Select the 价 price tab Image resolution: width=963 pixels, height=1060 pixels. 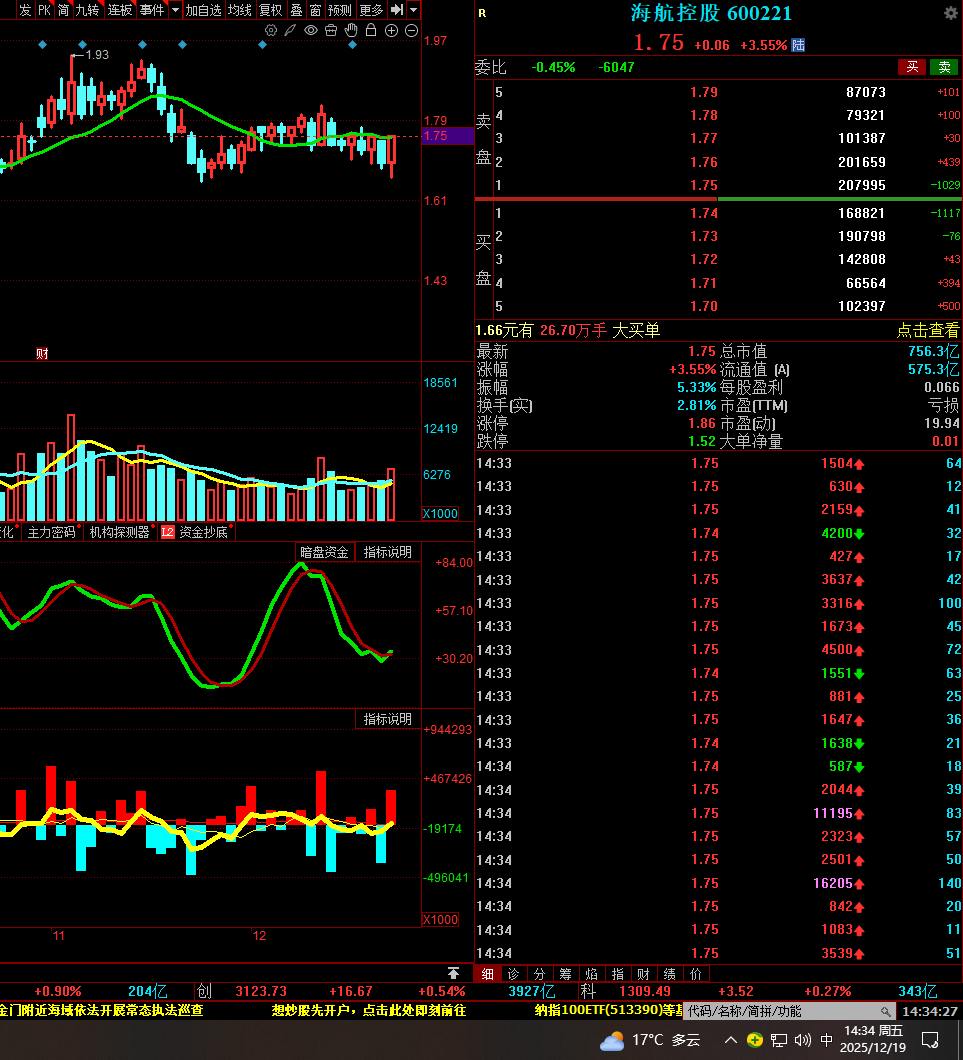point(696,973)
